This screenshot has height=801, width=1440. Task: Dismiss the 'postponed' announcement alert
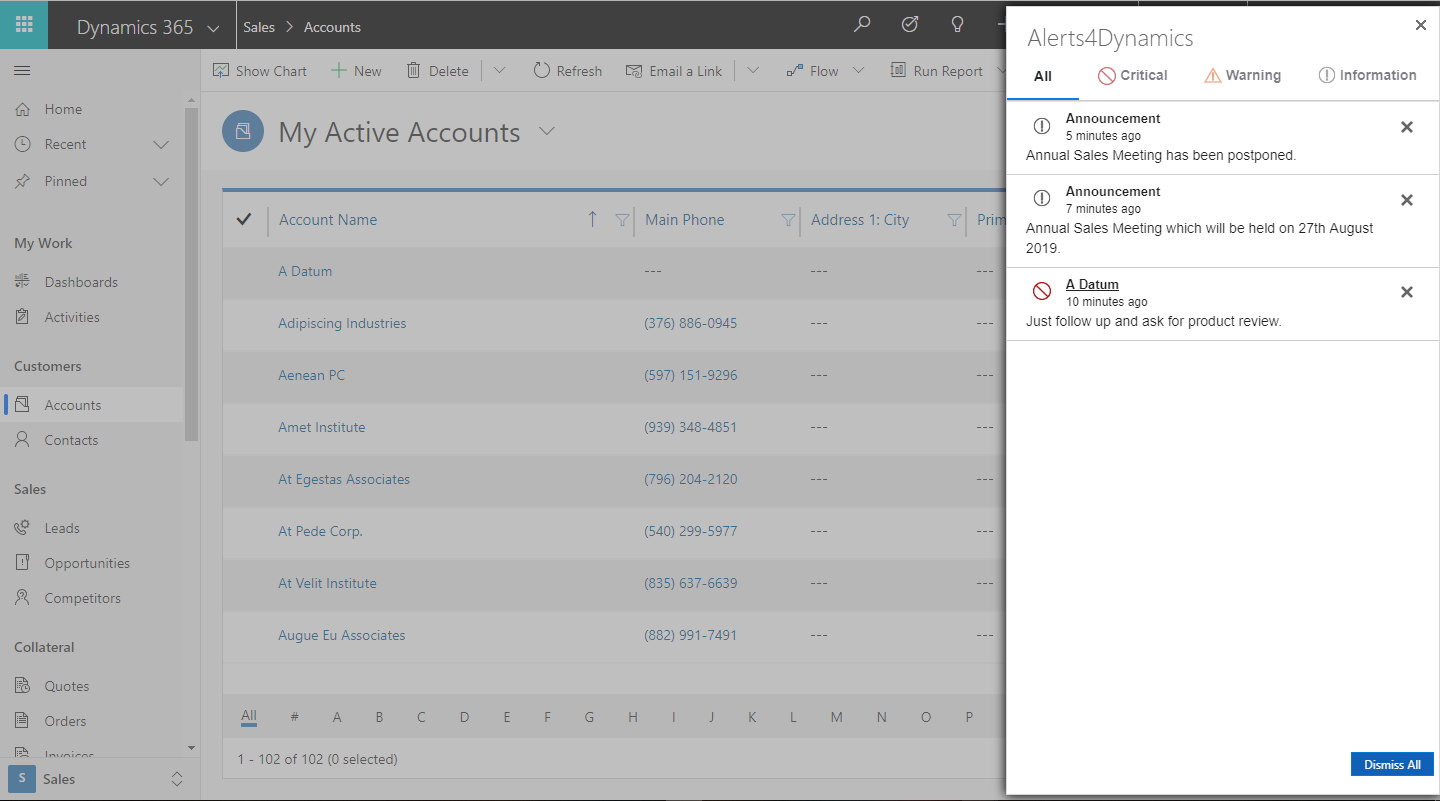click(1406, 127)
